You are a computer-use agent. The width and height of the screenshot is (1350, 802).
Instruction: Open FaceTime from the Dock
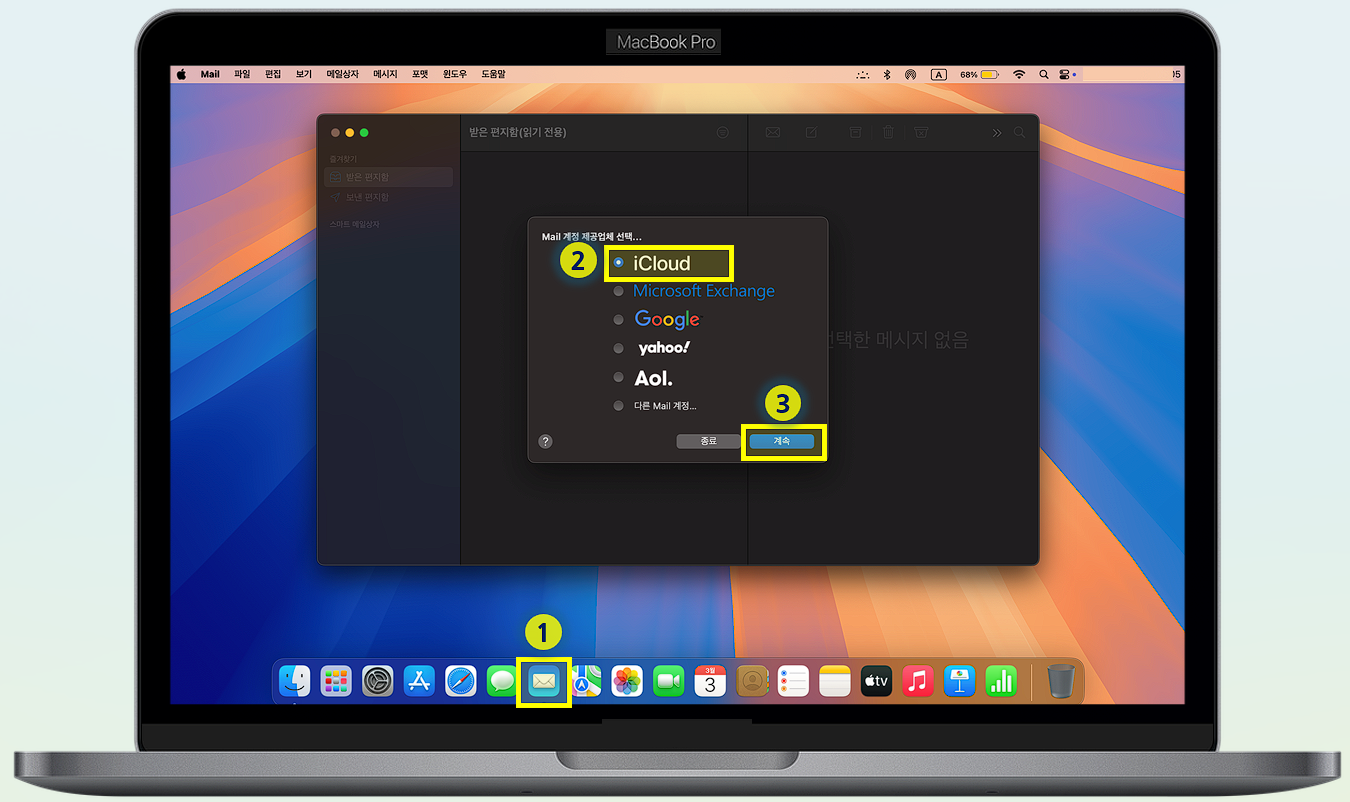(668, 681)
